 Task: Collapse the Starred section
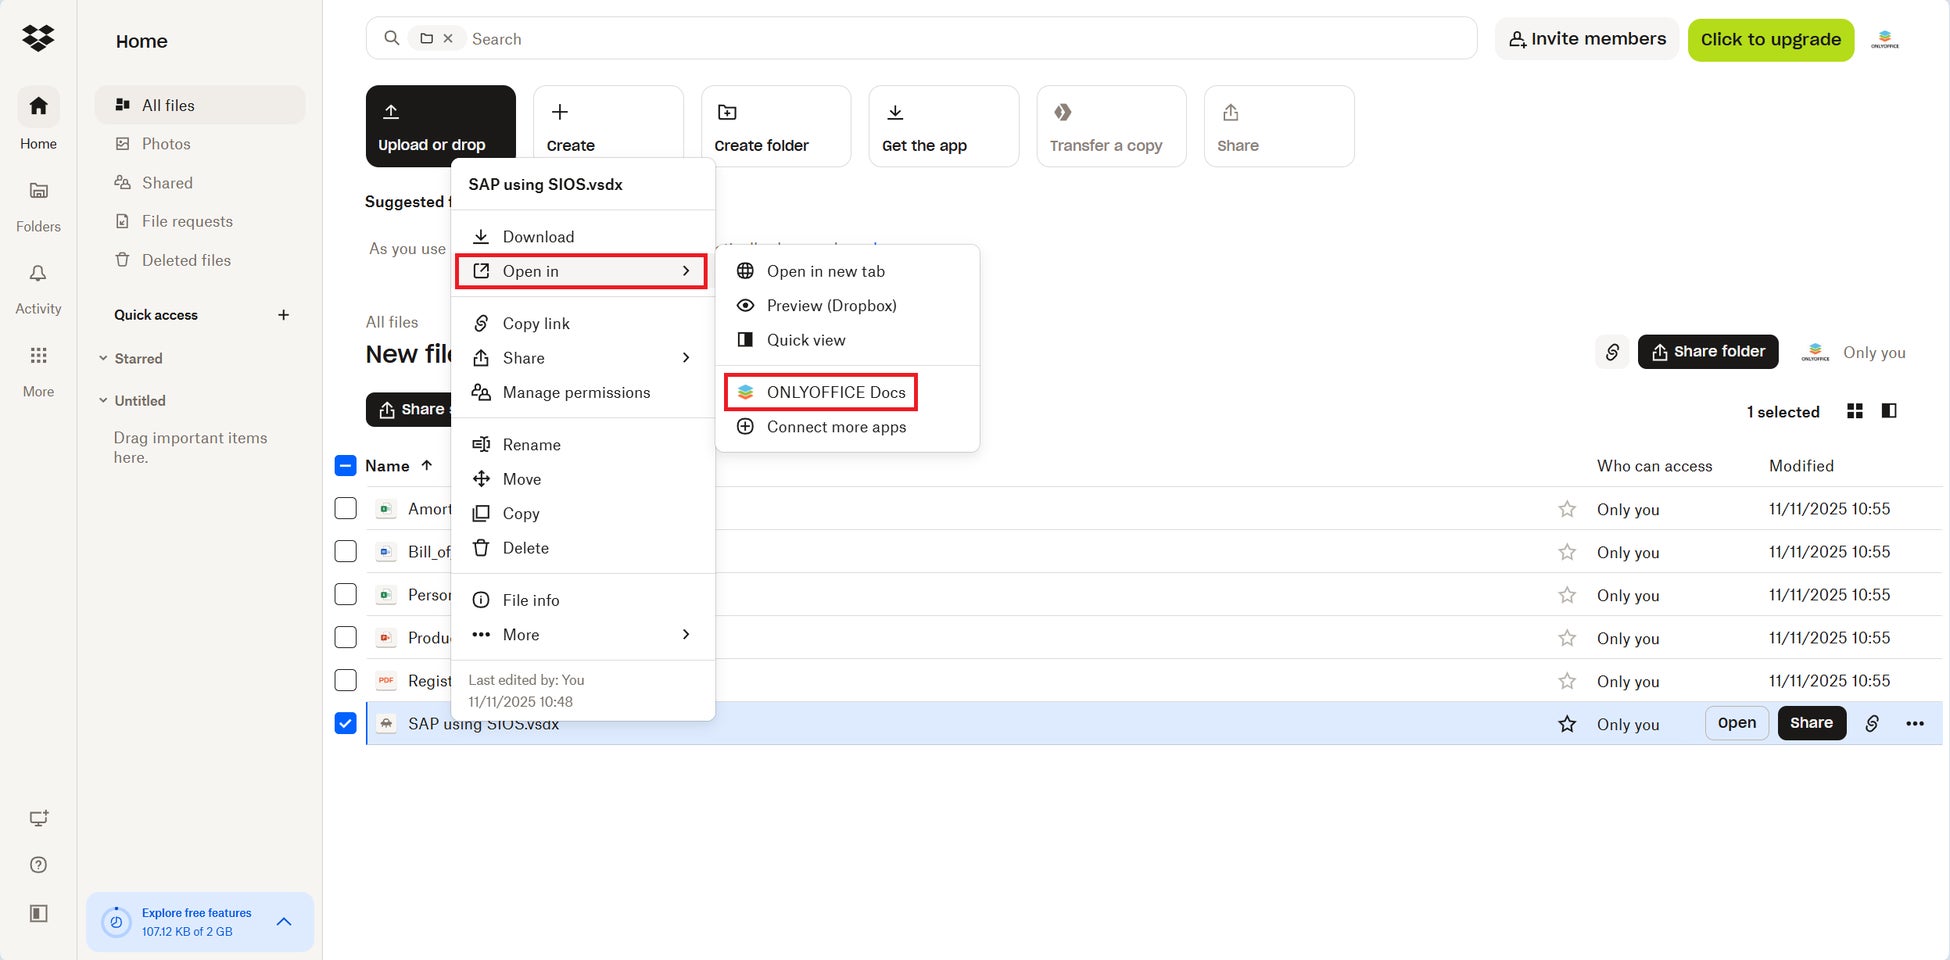coord(103,358)
